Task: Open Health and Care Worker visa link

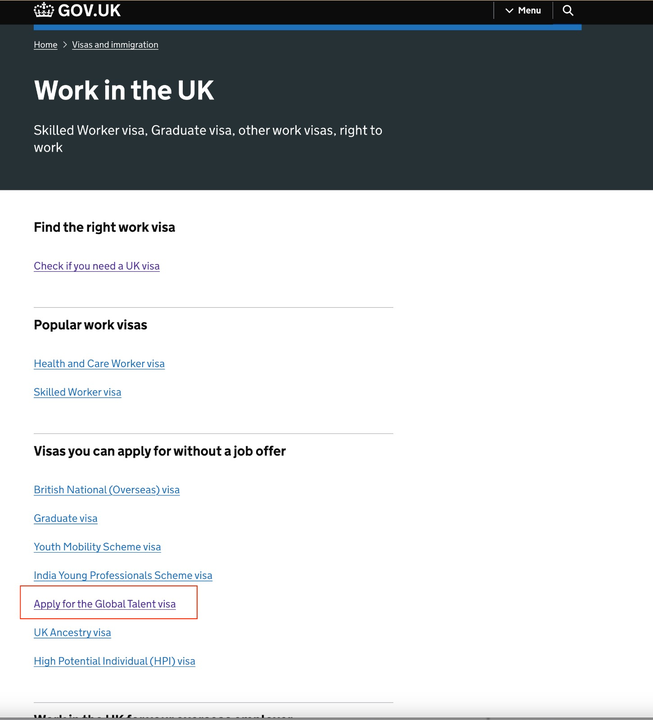Action: (x=99, y=364)
